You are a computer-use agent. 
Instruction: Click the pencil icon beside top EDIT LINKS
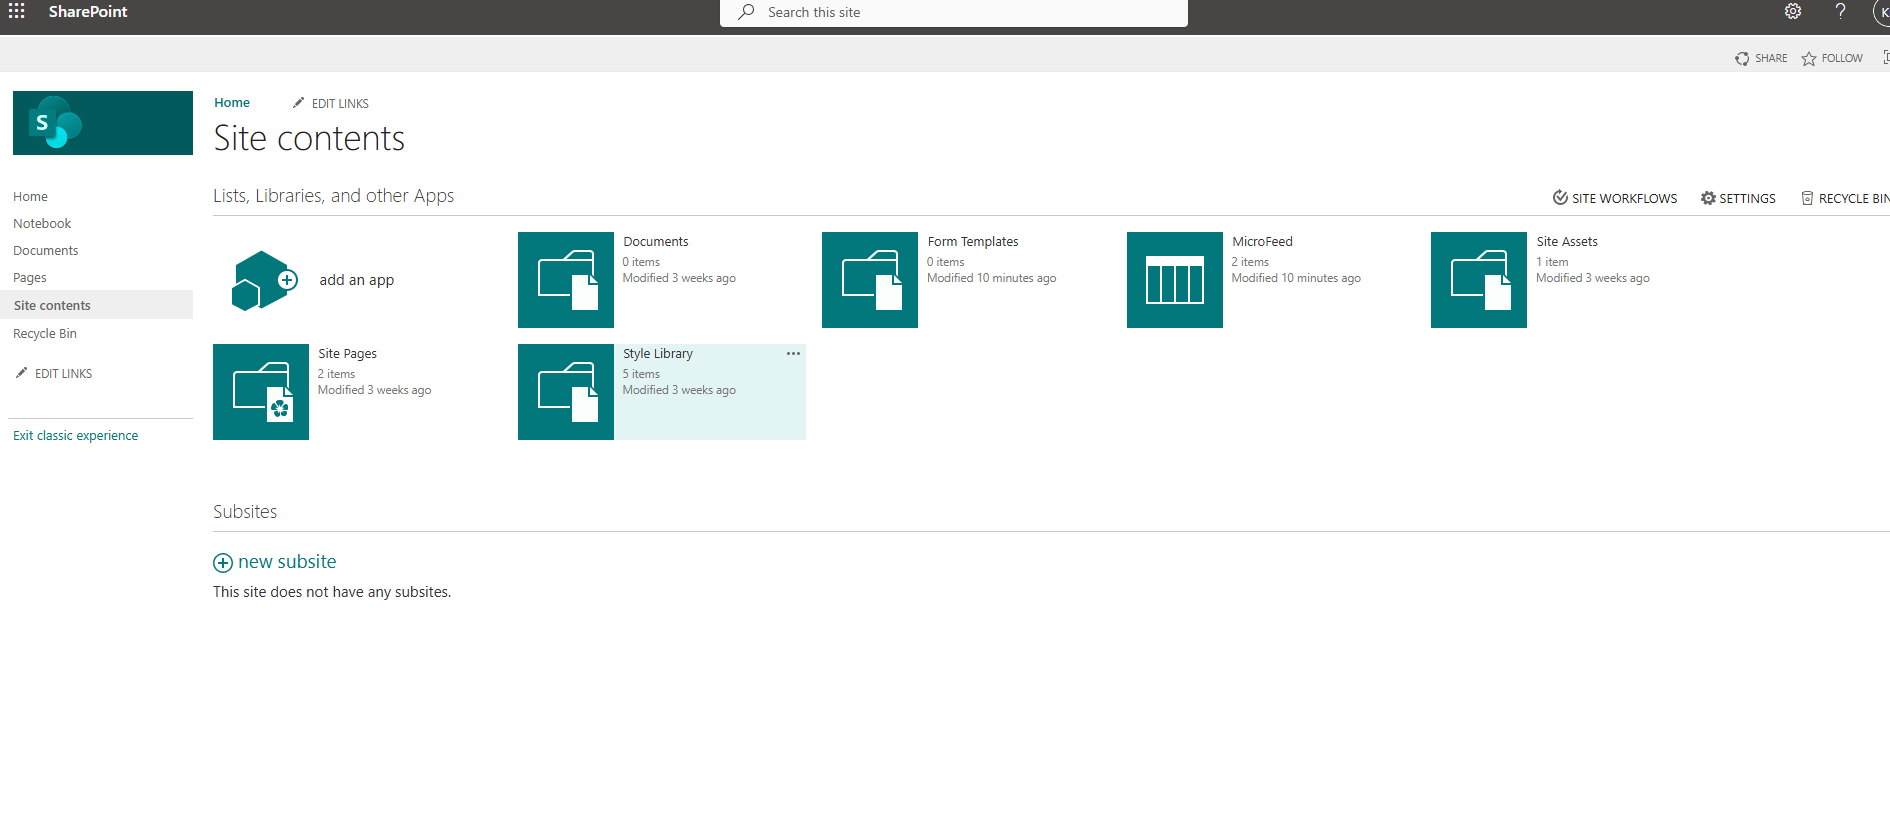point(298,103)
